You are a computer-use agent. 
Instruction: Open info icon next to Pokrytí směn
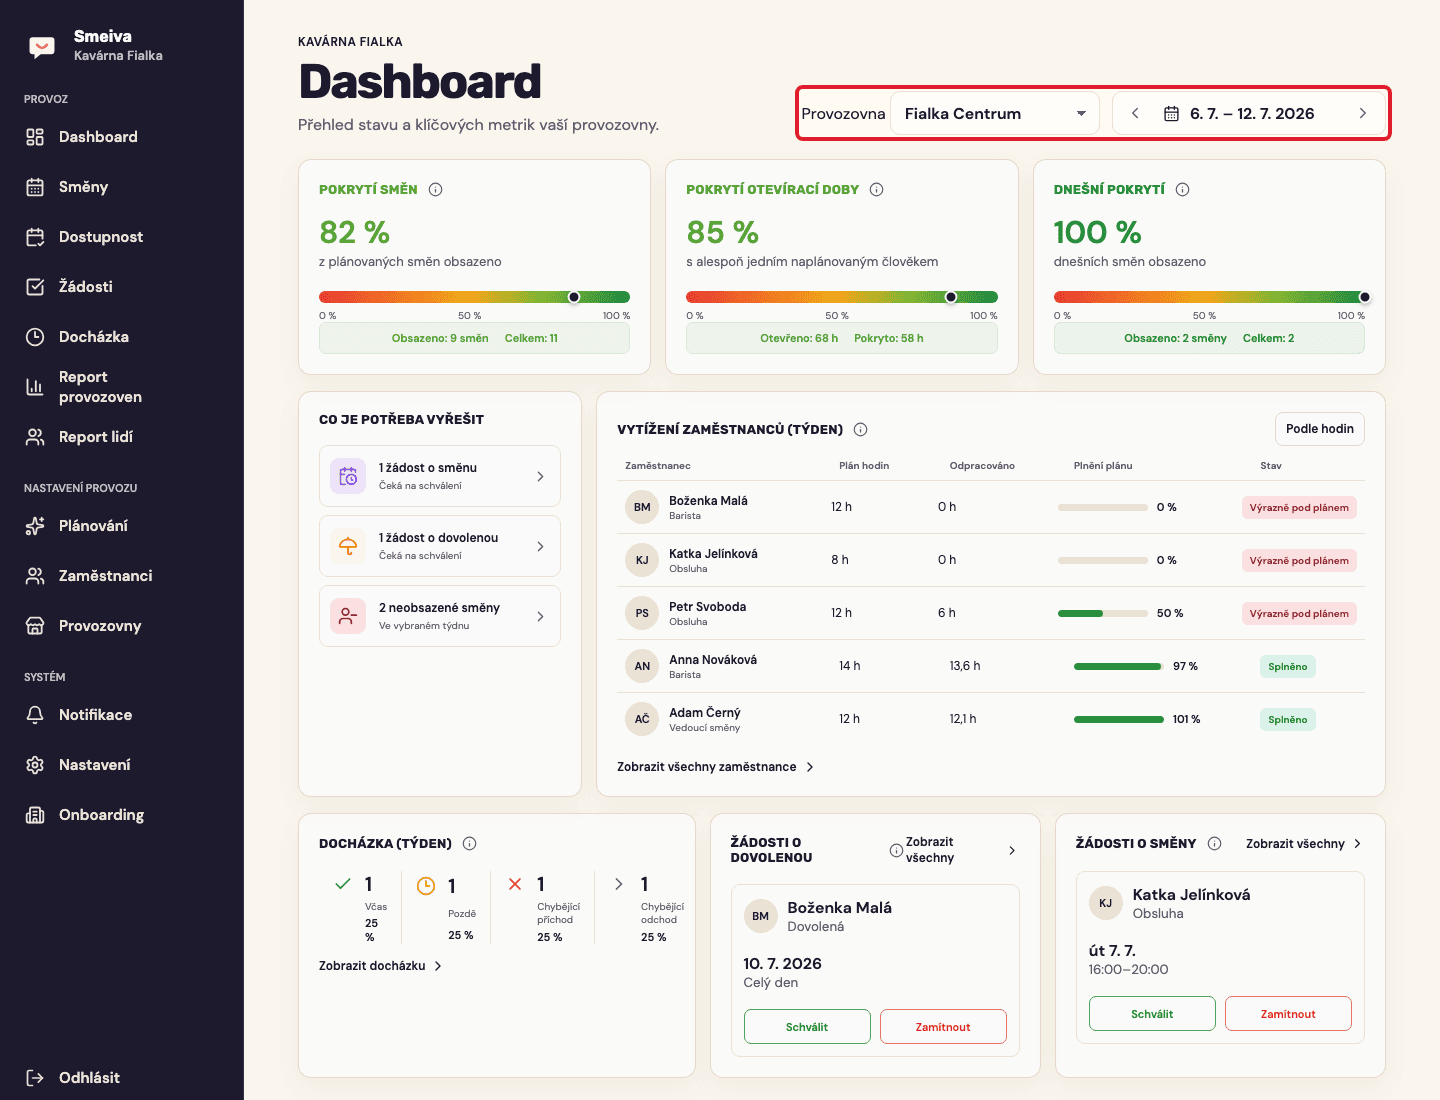pyautogui.click(x=436, y=189)
